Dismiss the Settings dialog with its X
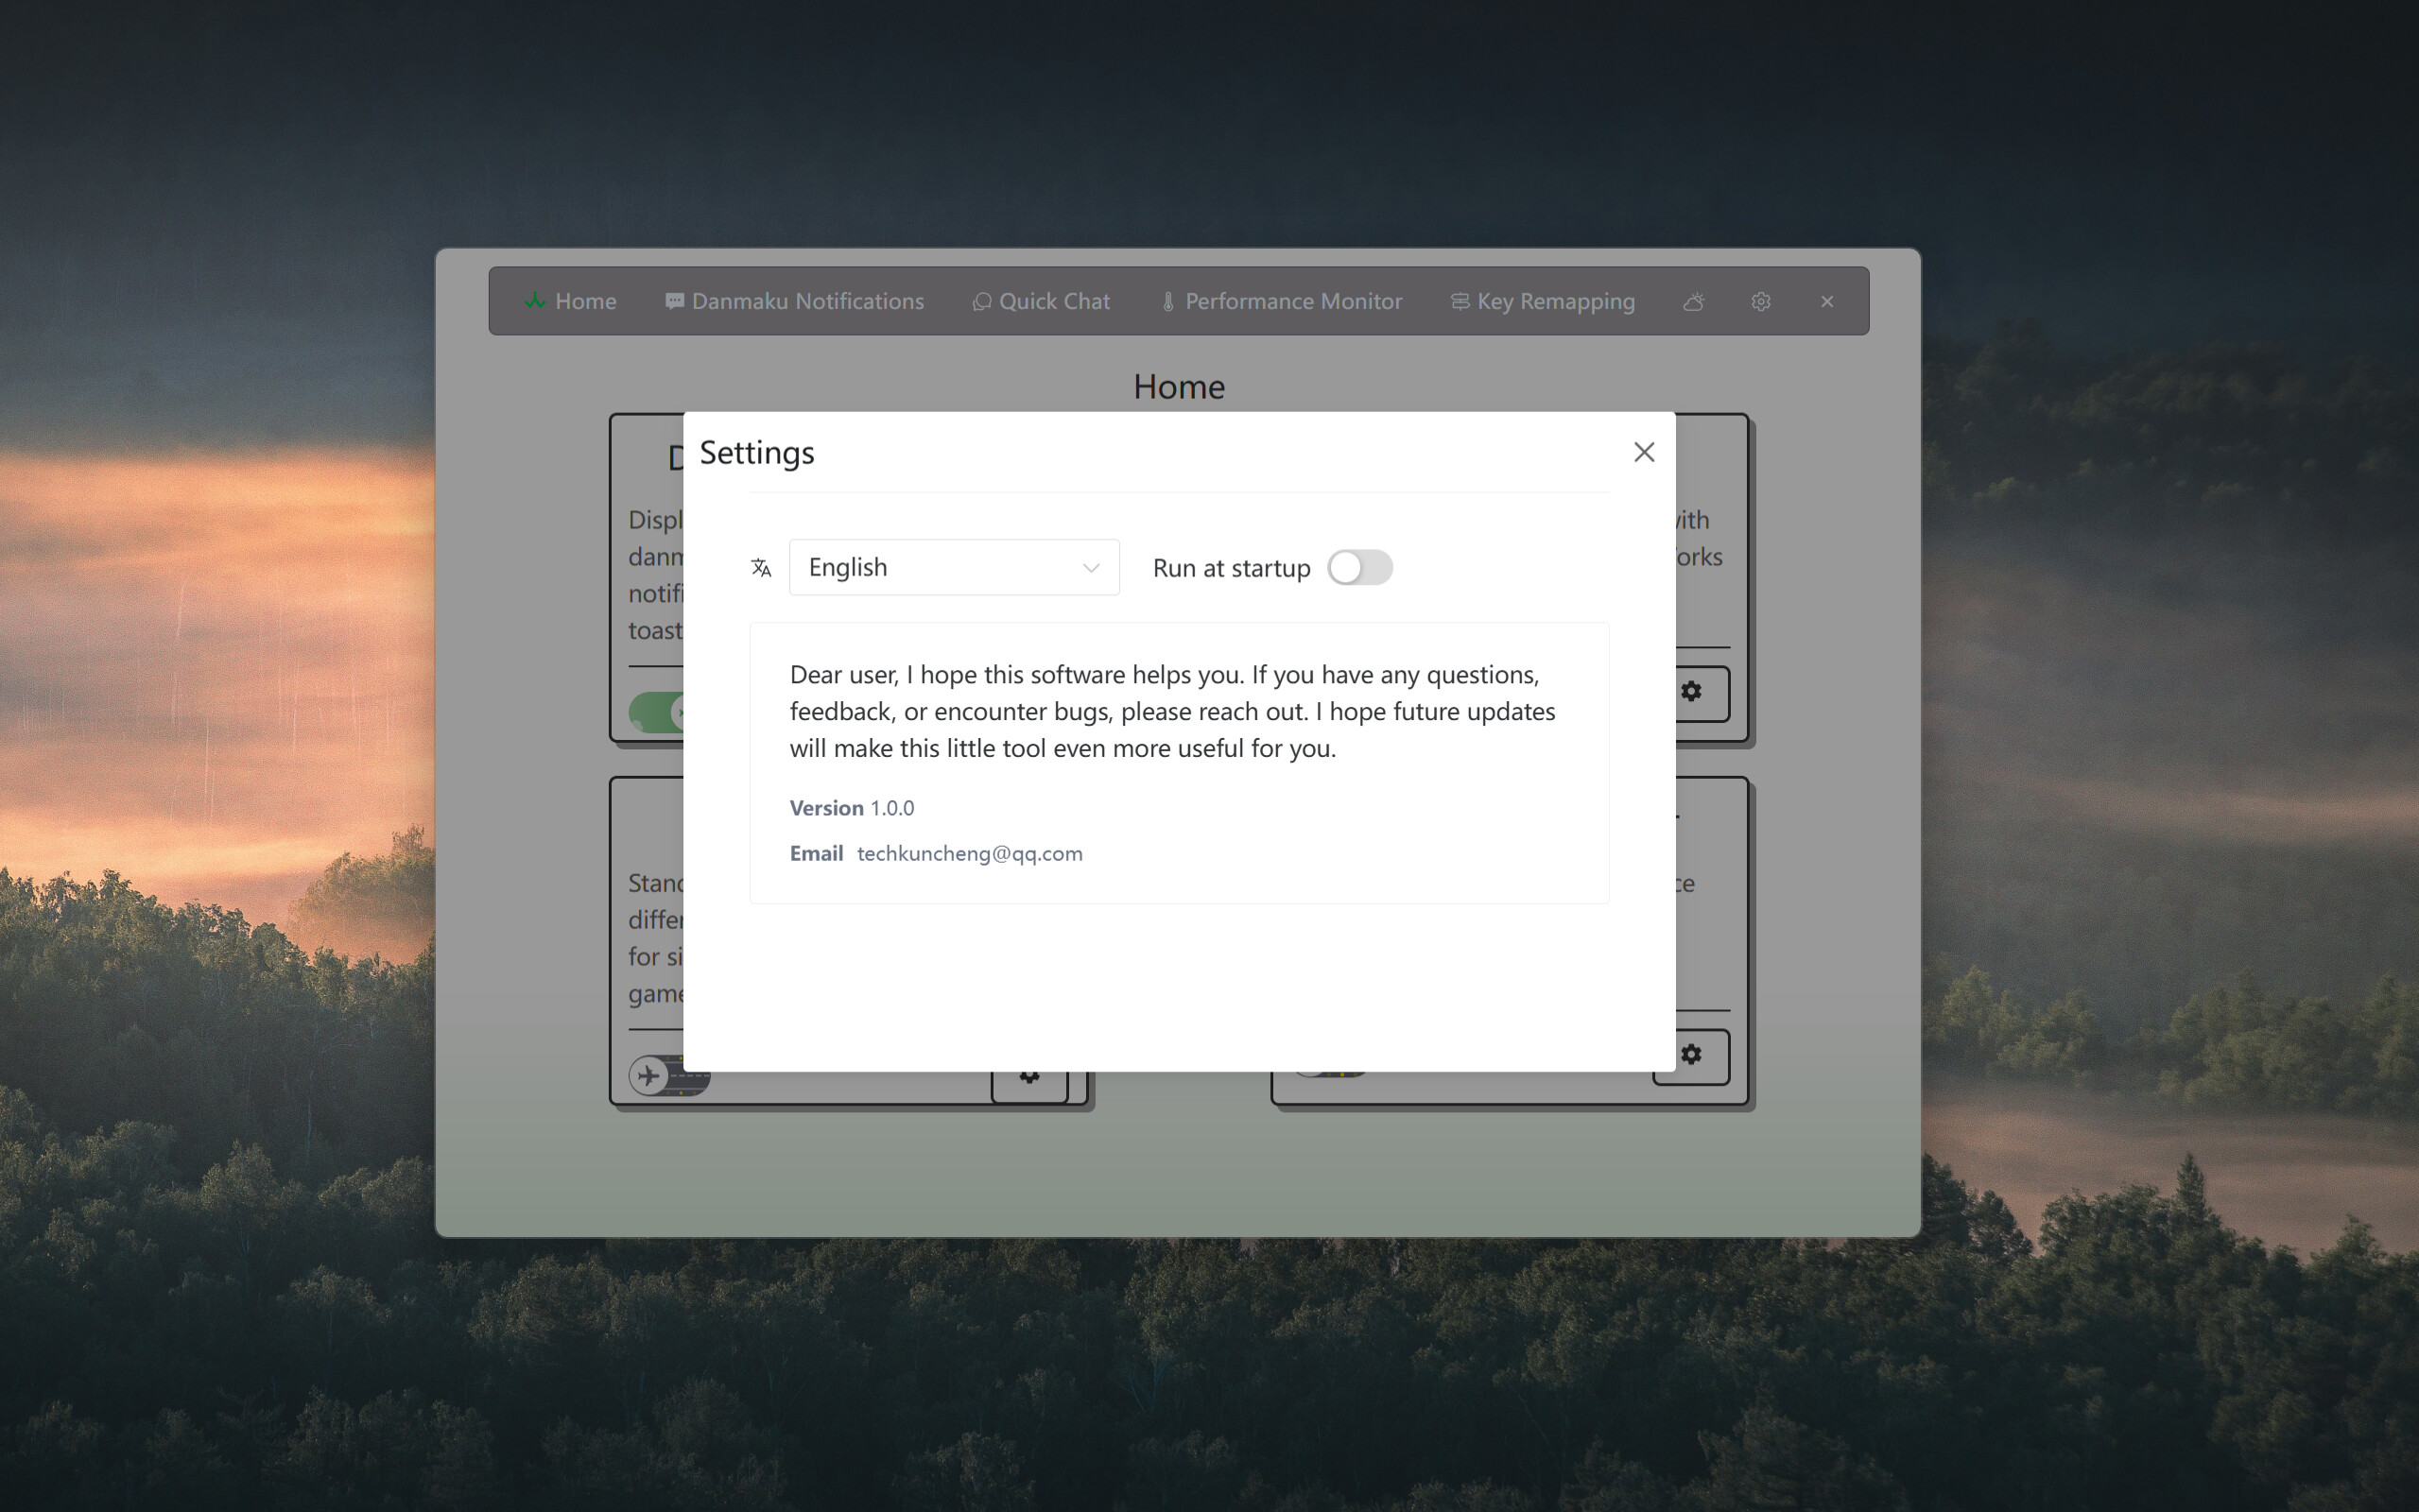 pos(1643,451)
